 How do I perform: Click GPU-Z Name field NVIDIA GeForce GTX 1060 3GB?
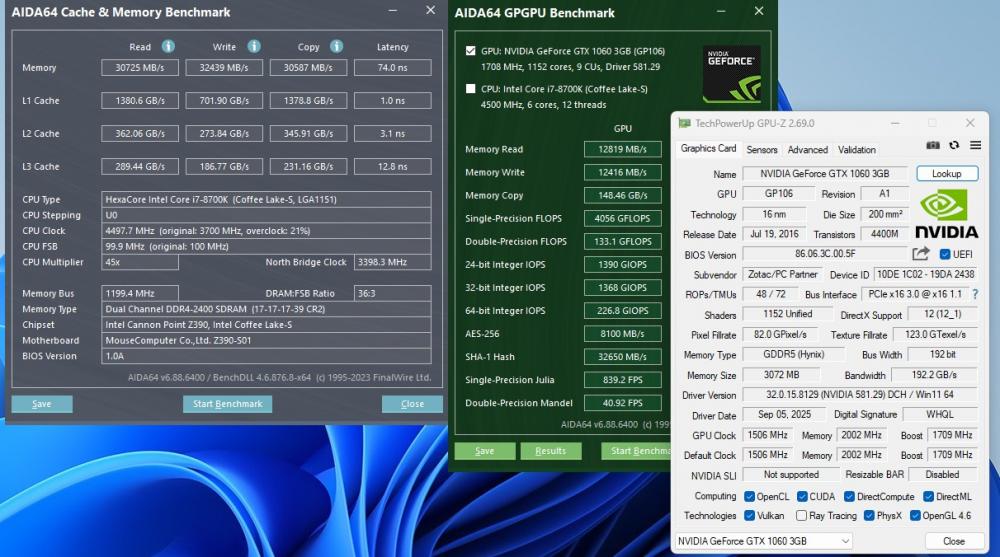(824, 174)
